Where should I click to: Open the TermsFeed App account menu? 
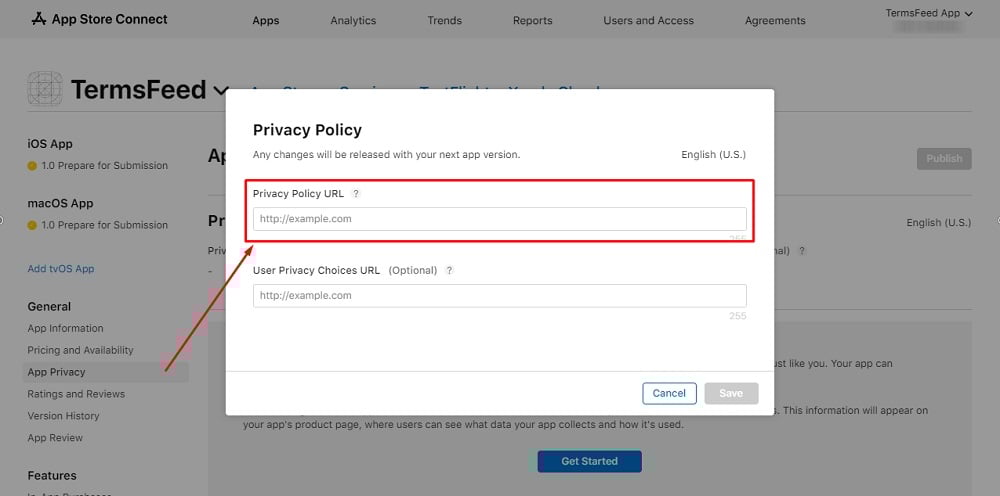click(x=929, y=13)
